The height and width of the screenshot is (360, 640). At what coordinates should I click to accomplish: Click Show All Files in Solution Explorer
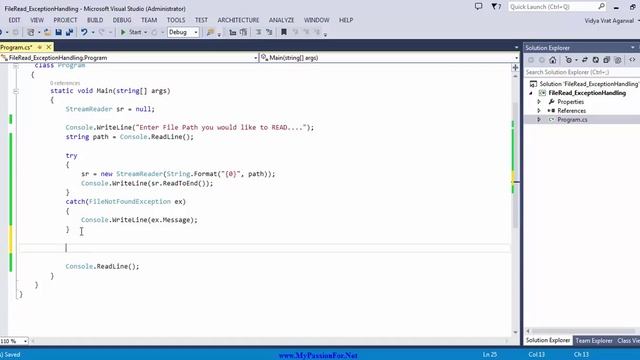618,60
